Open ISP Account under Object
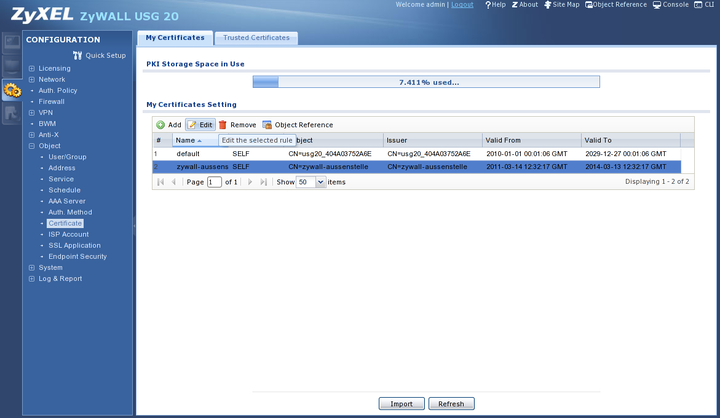720x418 pixels. coord(69,234)
